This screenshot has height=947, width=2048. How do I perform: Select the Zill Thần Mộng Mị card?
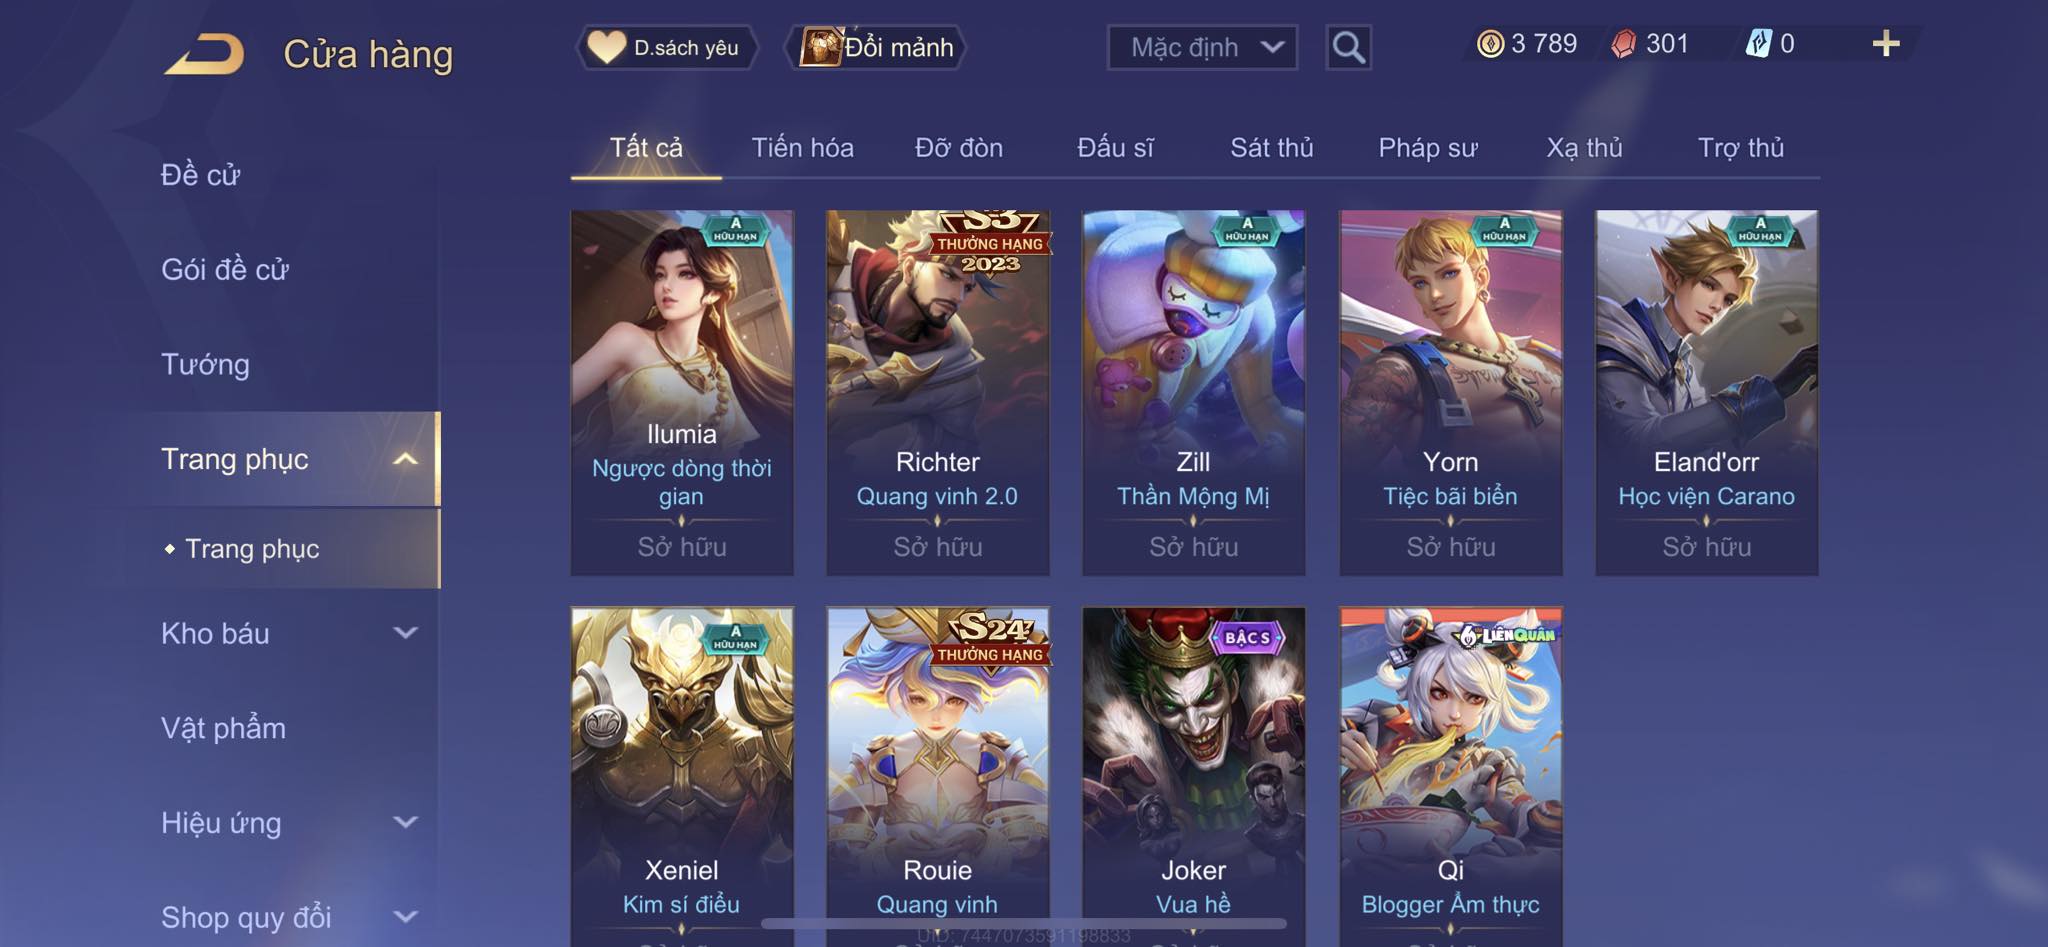pyautogui.click(x=1193, y=392)
